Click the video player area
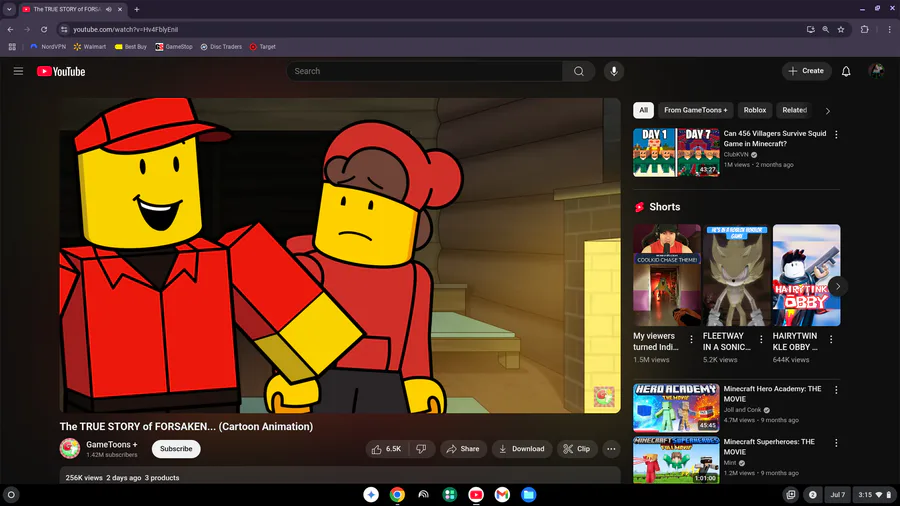 click(x=340, y=255)
